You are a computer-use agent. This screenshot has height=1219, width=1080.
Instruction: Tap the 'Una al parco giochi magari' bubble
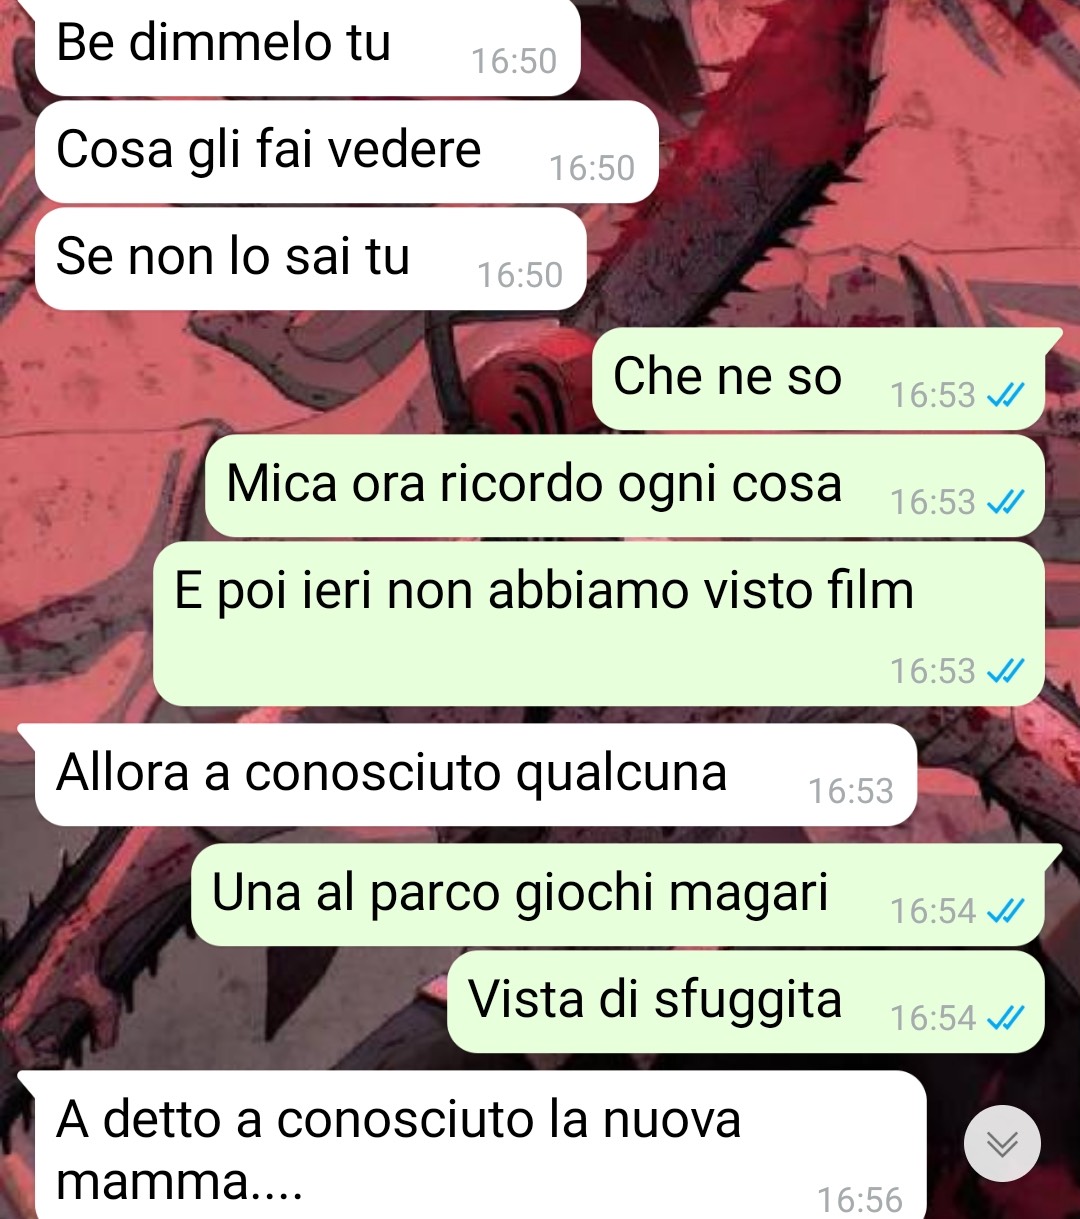pos(626,895)
